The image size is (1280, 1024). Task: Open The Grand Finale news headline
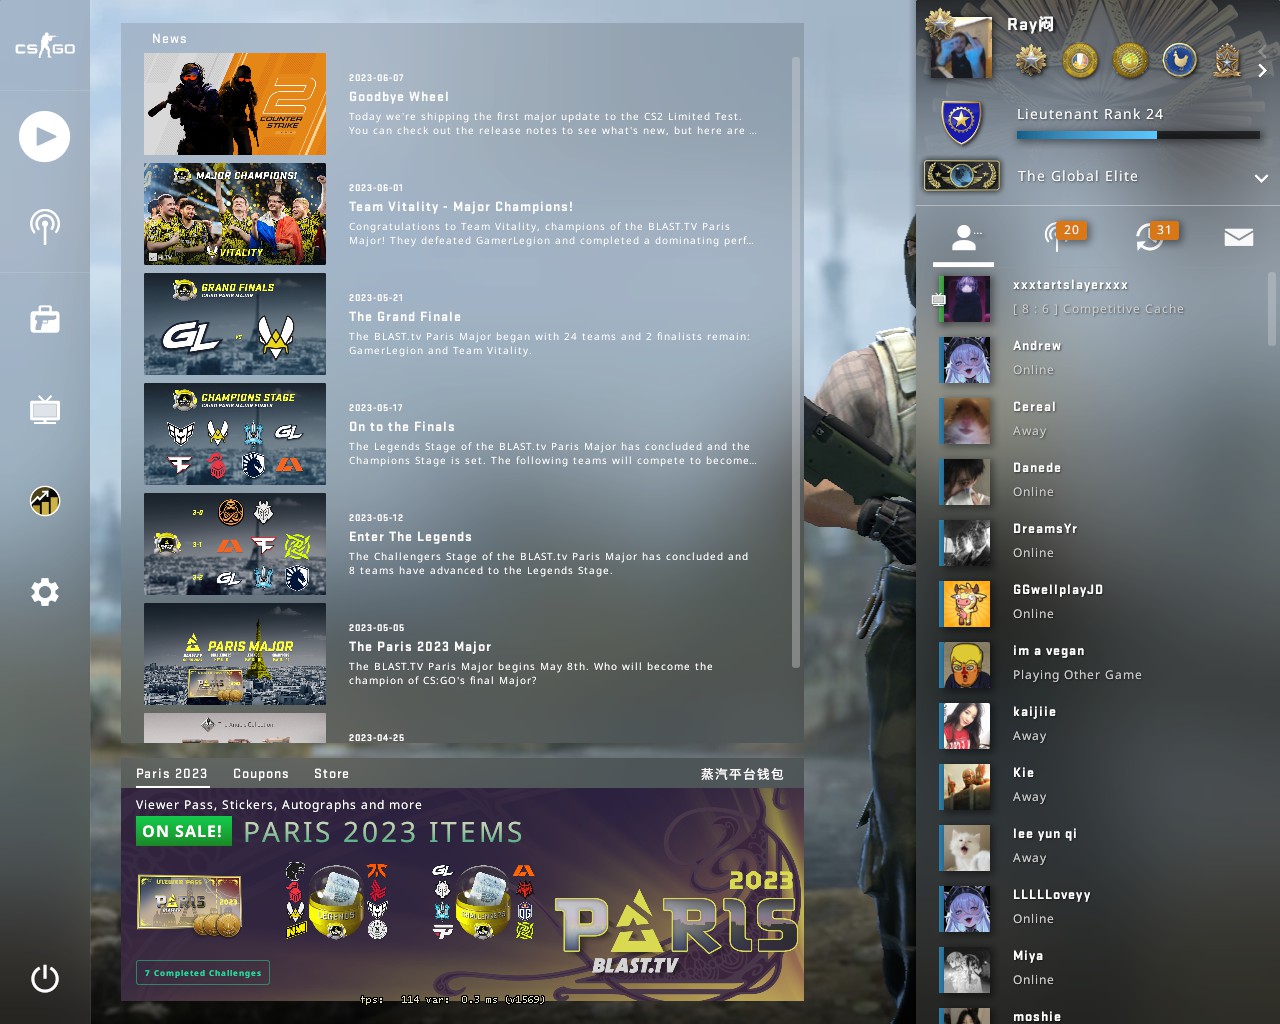tap(405, 317)
